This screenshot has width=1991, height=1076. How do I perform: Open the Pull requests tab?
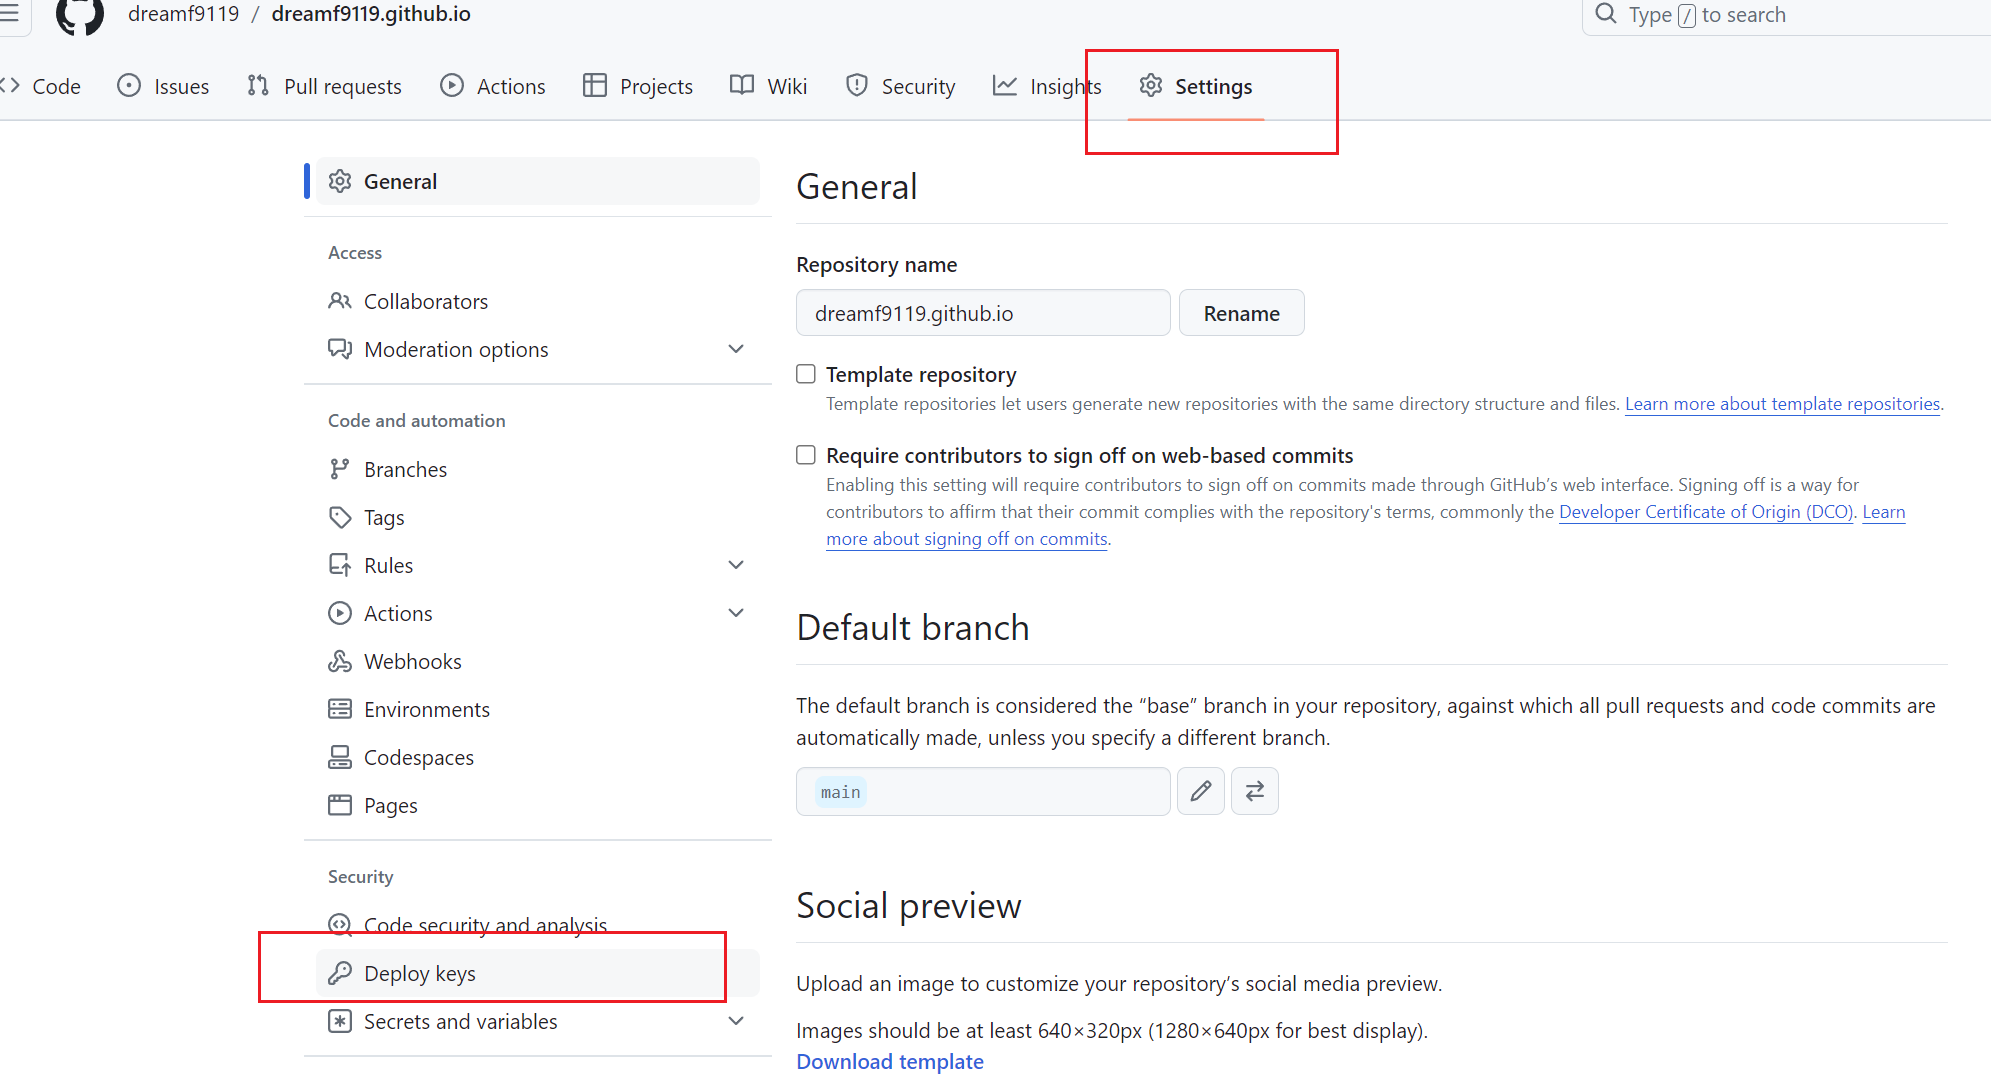click(324, 86)
